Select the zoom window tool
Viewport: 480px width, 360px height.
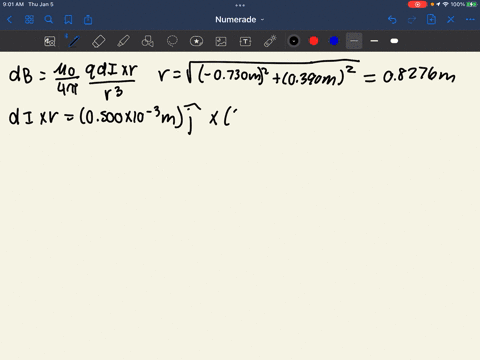(x=50, y=41)
